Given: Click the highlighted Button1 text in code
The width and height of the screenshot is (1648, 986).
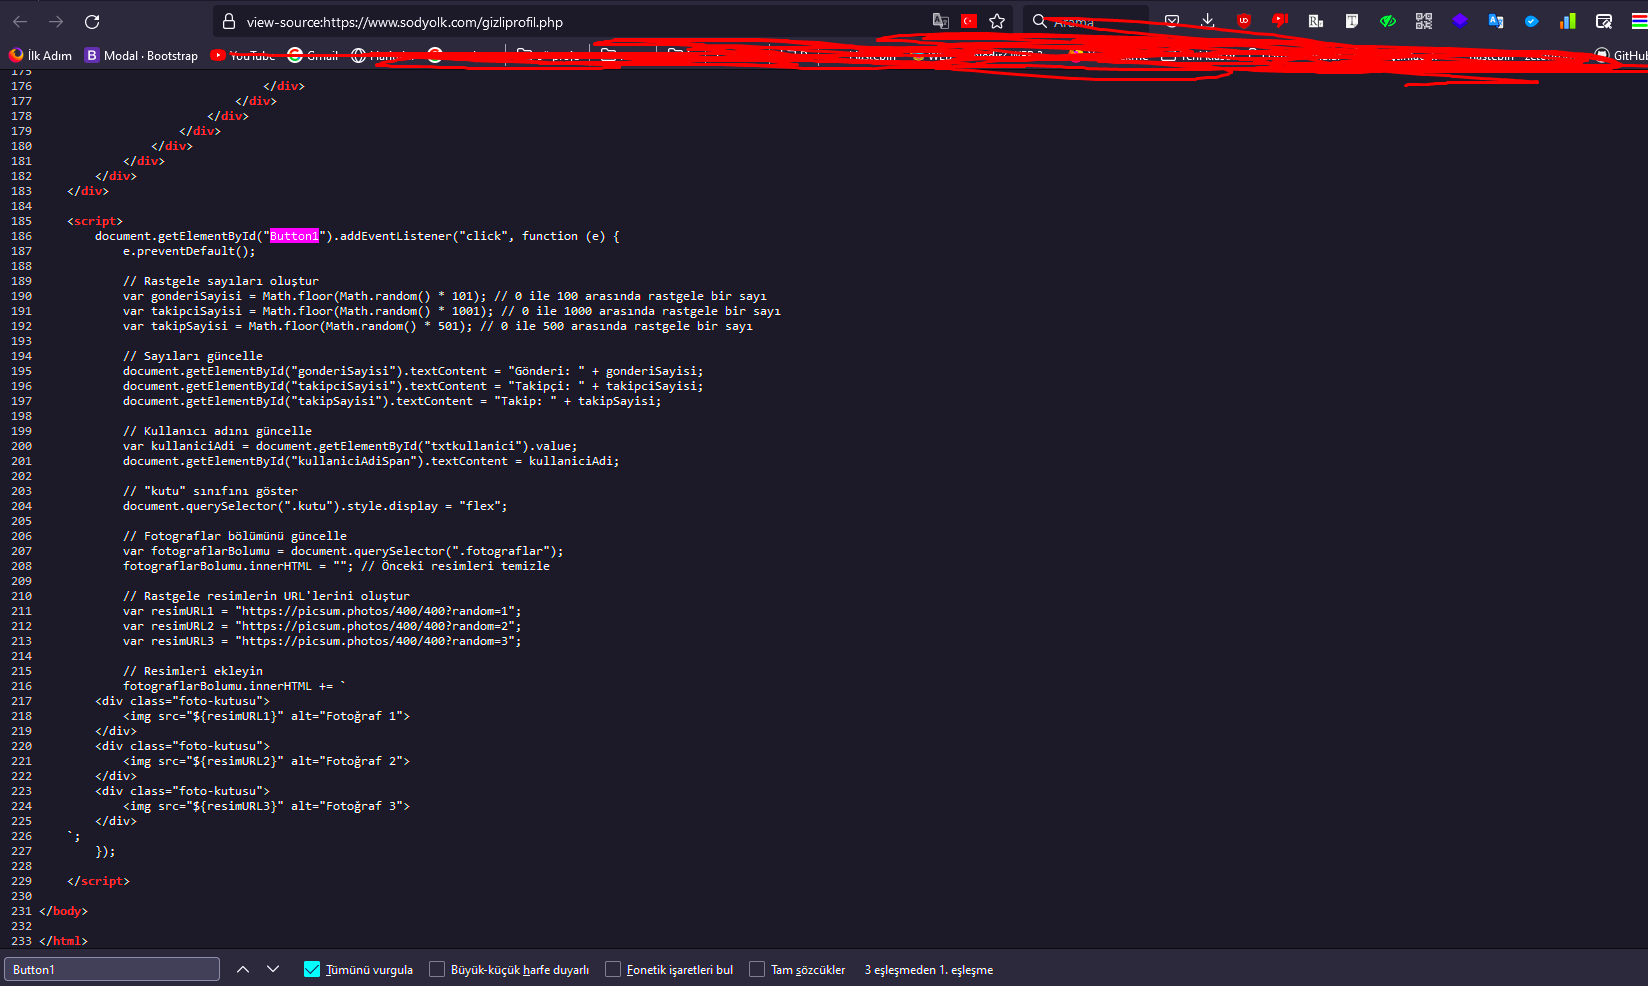Looking at the screenshot, I should coord(294,236).
